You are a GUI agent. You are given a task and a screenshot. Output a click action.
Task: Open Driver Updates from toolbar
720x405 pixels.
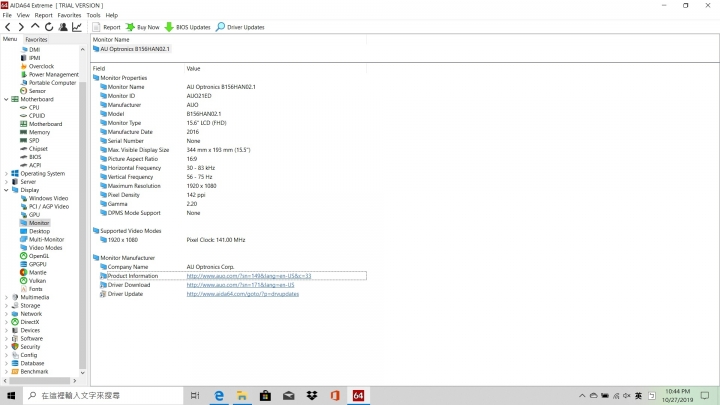click(x=240, y=27)
